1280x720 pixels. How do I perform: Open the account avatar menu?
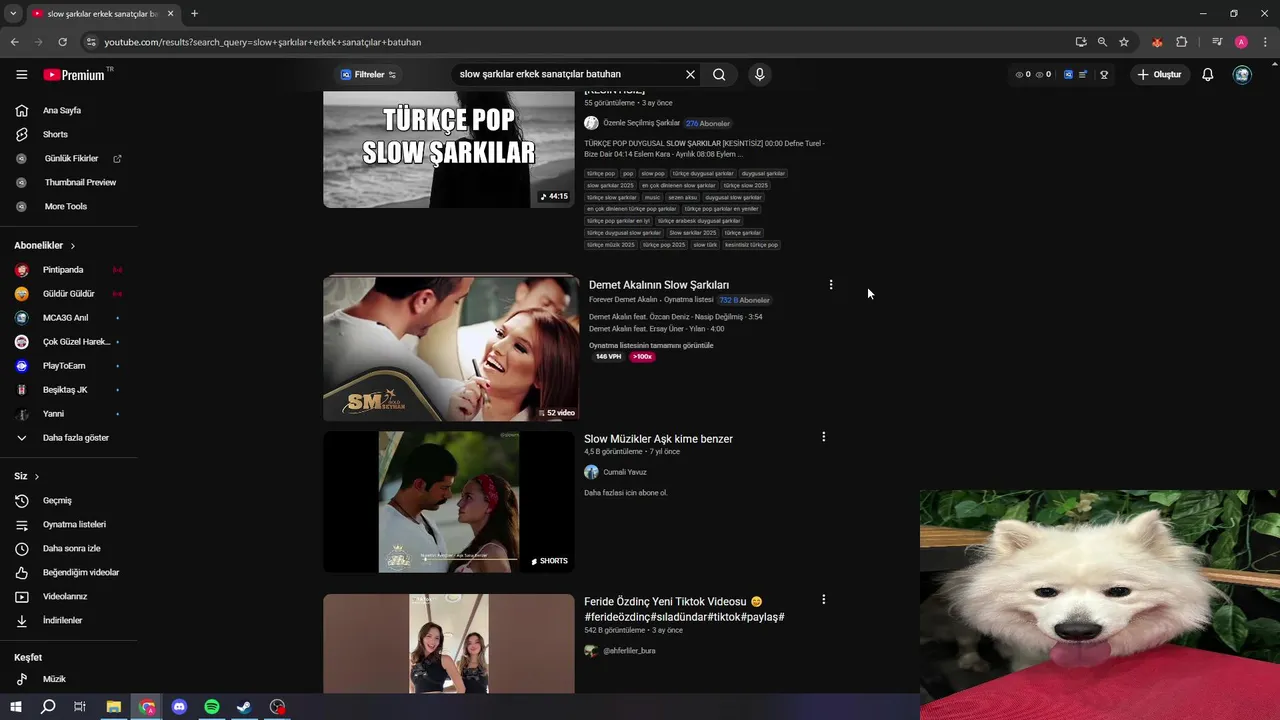click(x=1242, y=74)
